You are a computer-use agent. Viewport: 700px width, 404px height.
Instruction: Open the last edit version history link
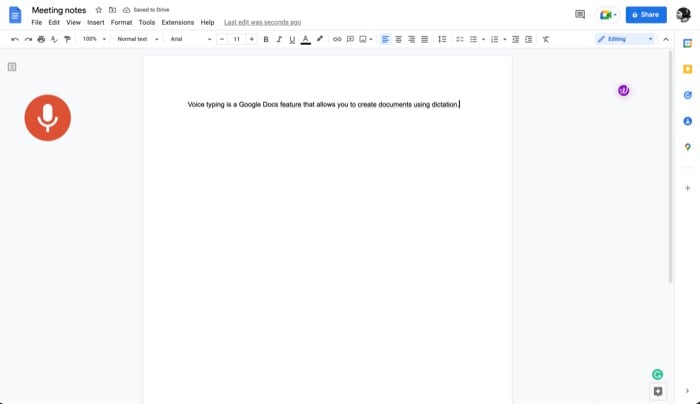[x=262, y=22]
